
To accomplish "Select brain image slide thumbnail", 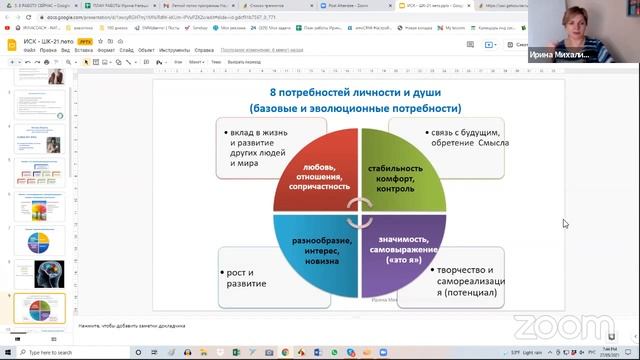I will click(40, 274).
